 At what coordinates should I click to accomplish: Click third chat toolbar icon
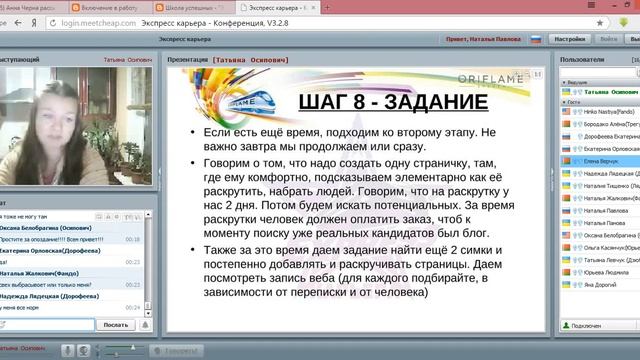[117, 217]
